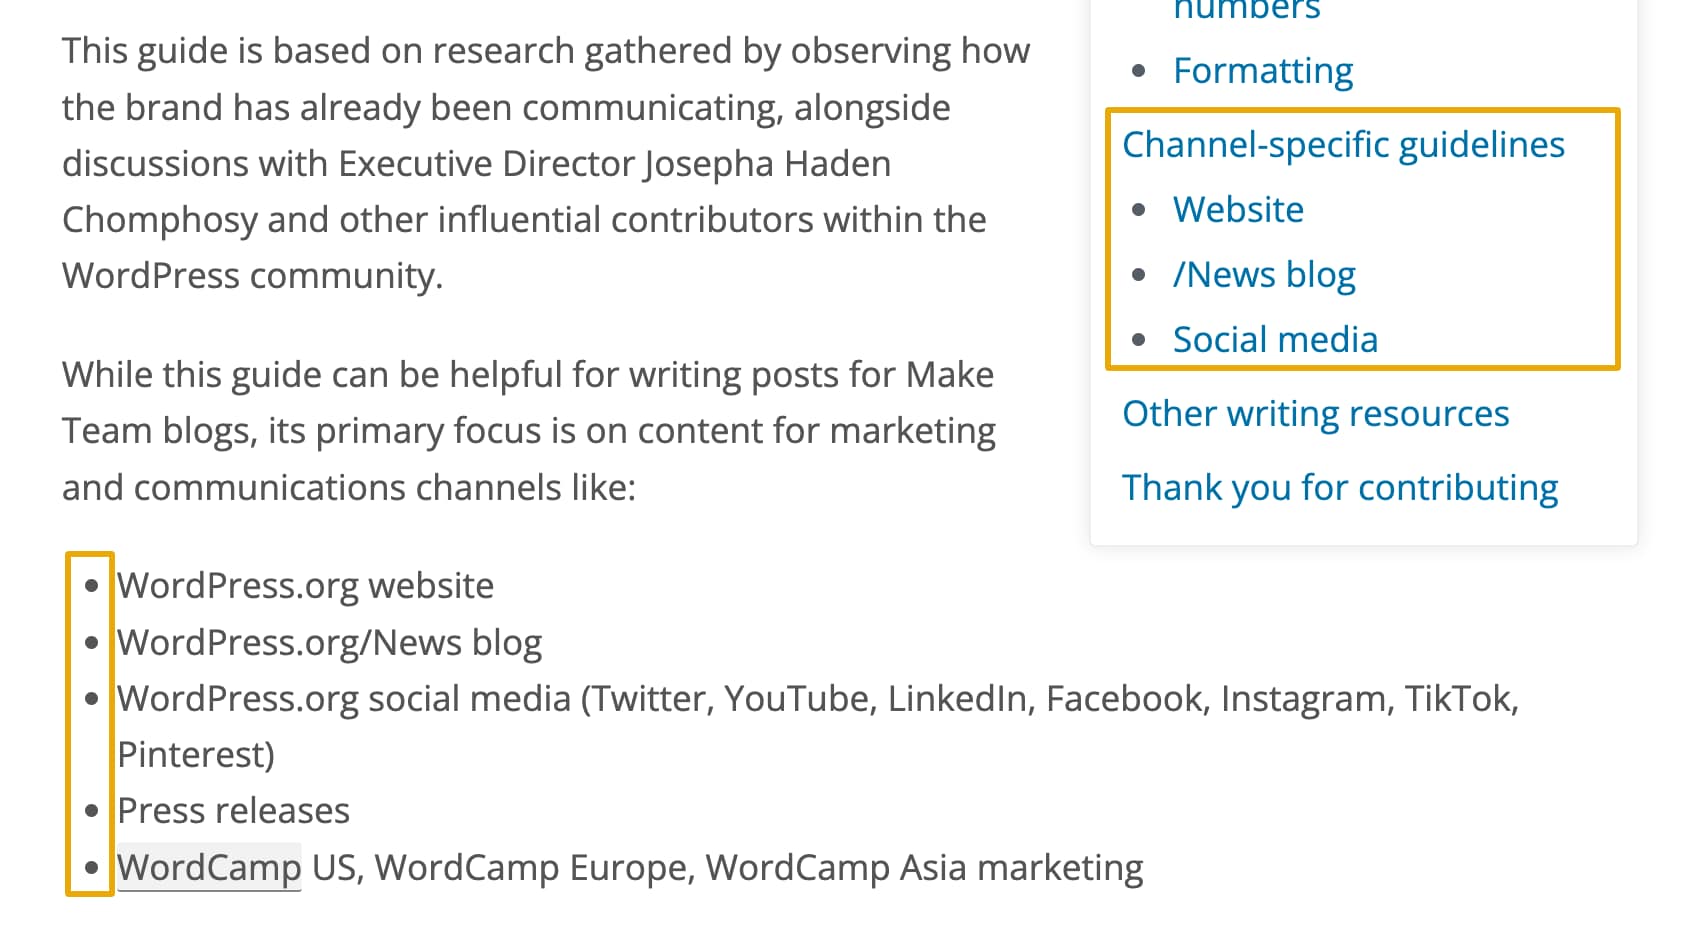Open the Social media sidebar link
The height and width of the screenshot is (932, 1700).
[x=1275, y=340]
